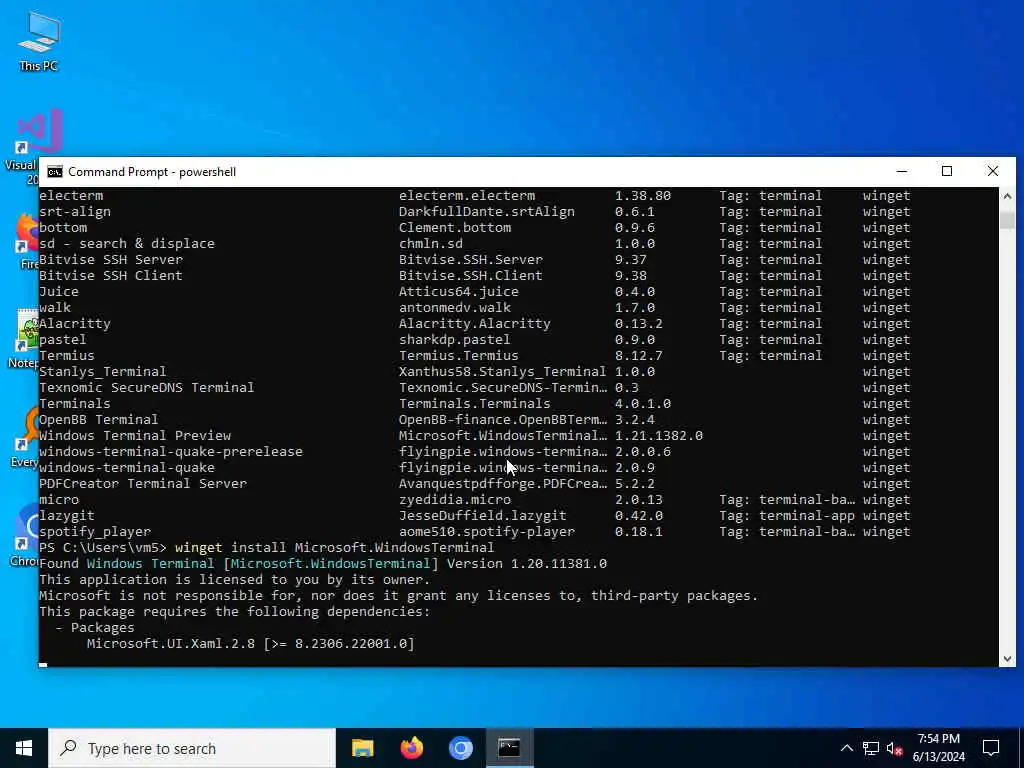Screen dimensions: 1024x768
Task: Click 'windows-terminal-quake-prerelease' name
Action: 171,451
